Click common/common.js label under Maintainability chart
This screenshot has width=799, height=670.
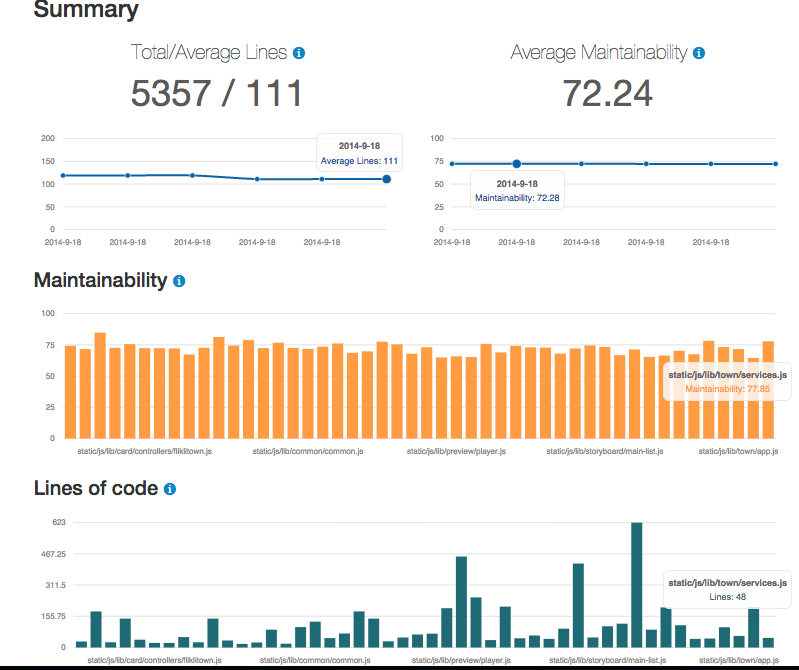tap(308, 451)
